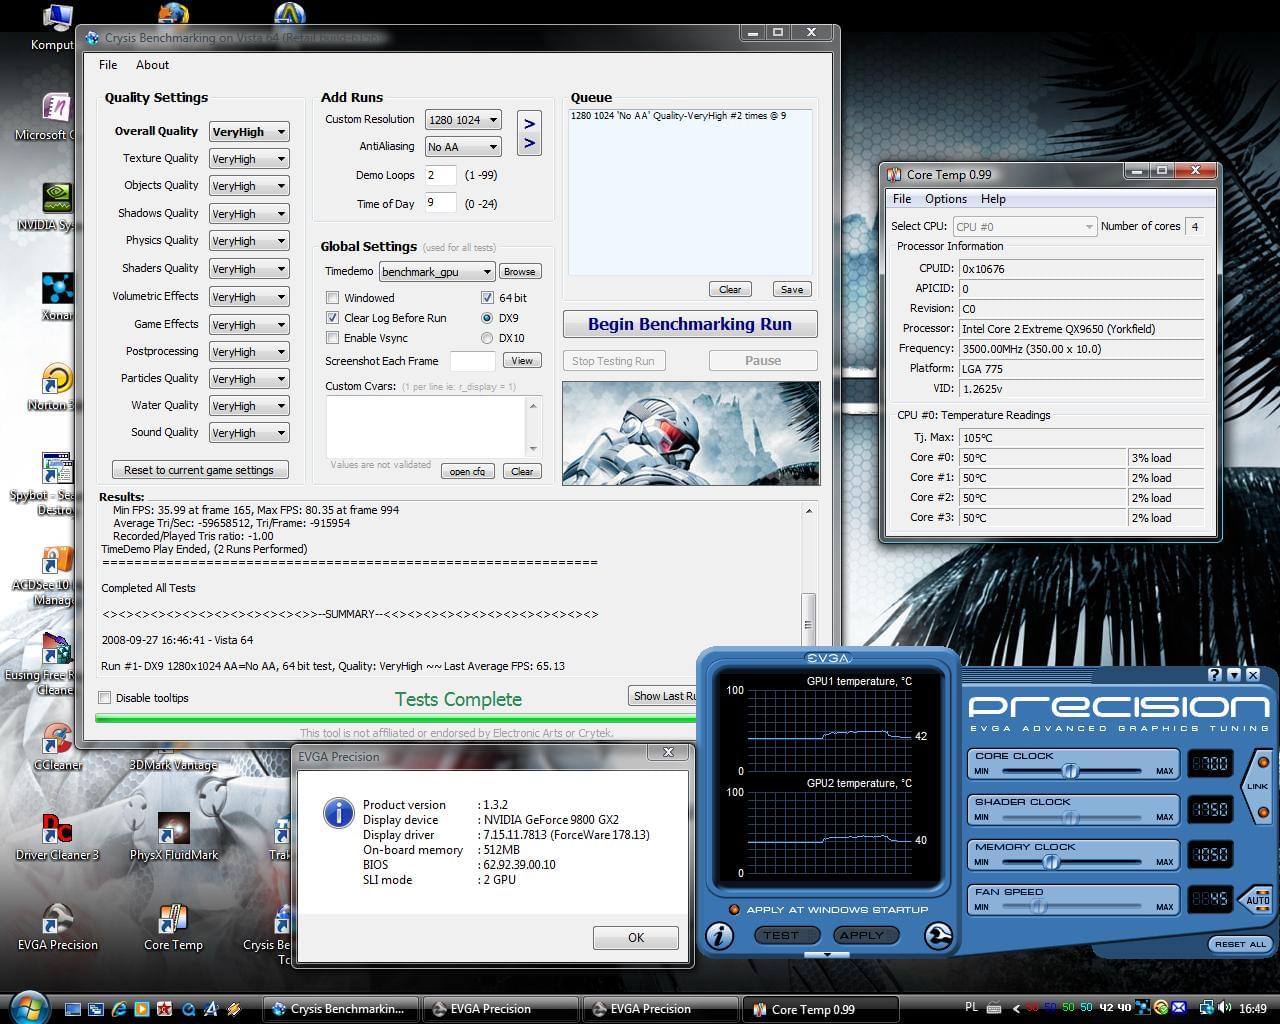Open the CCleaner desktop icon
The width and height of the screenshot is (1280, 1024).
57,746
